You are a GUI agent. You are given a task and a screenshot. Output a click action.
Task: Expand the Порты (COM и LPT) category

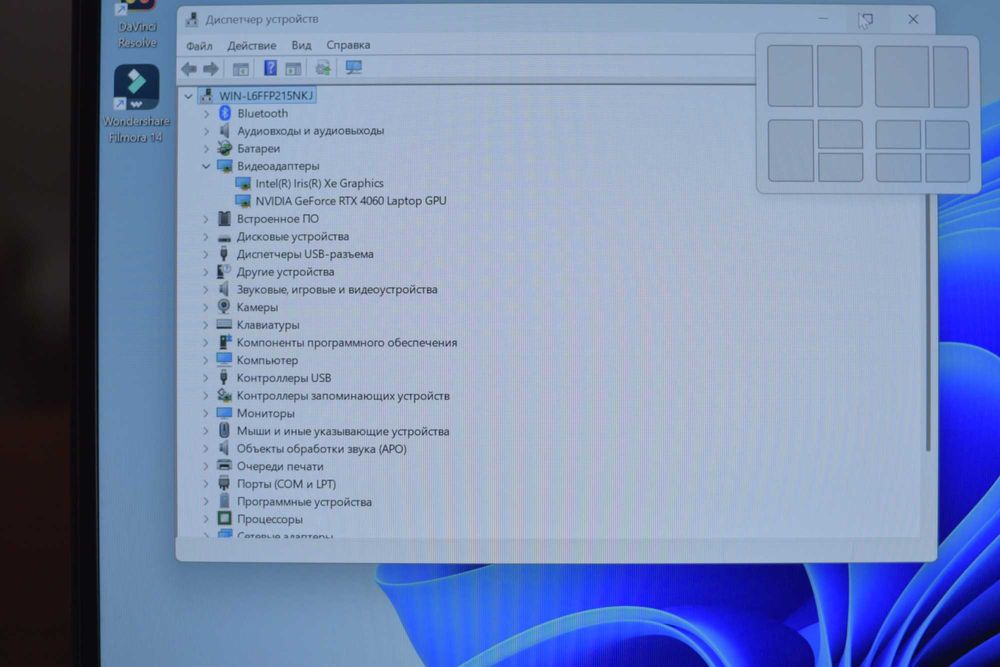[206, 484]
